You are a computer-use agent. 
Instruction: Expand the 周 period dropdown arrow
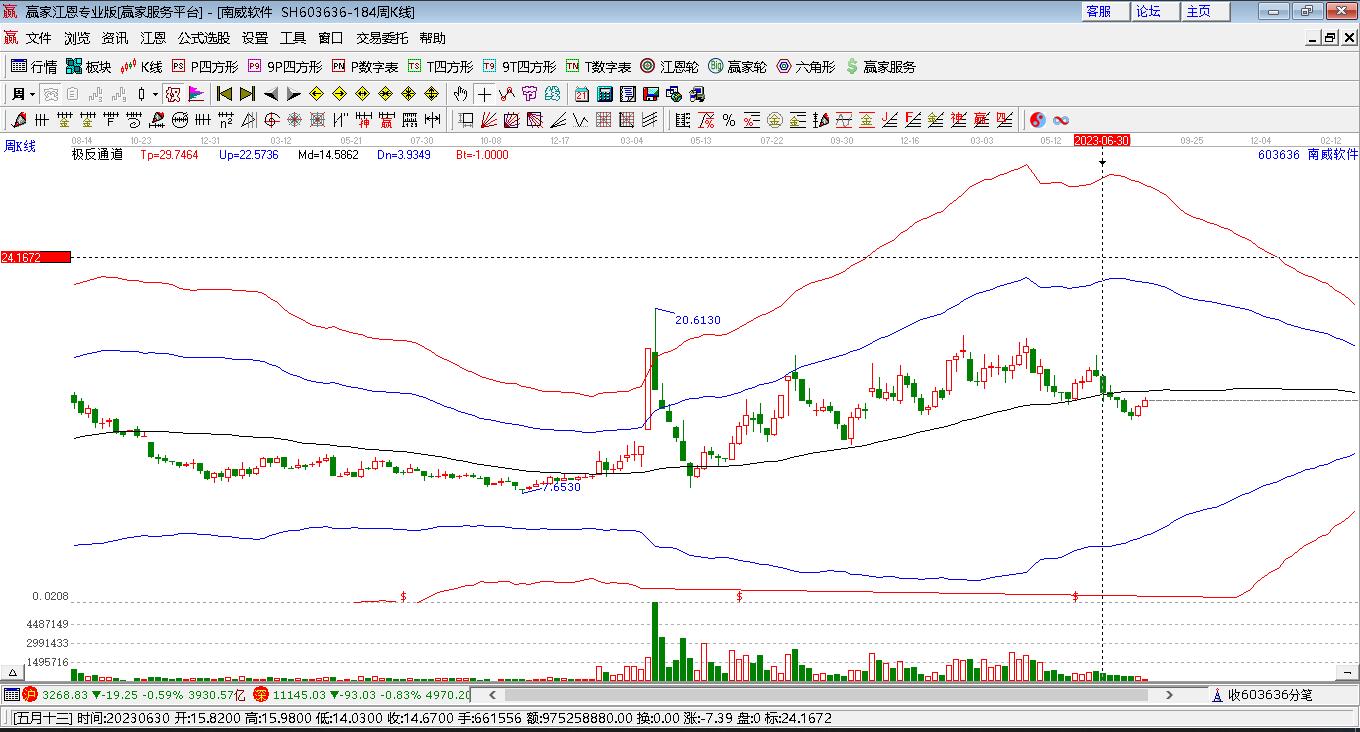tap(32, 94)
